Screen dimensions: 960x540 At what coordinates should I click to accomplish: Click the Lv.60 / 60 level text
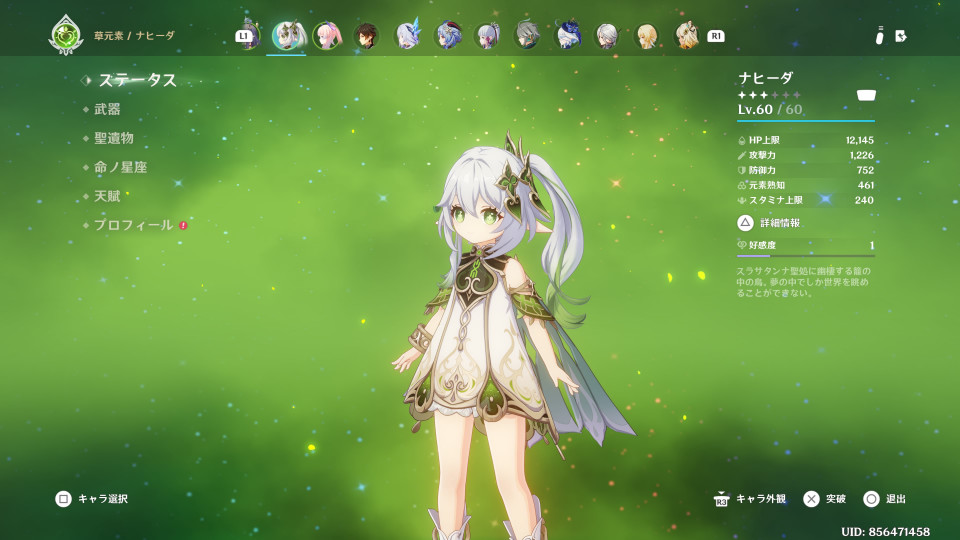point(770,110)
